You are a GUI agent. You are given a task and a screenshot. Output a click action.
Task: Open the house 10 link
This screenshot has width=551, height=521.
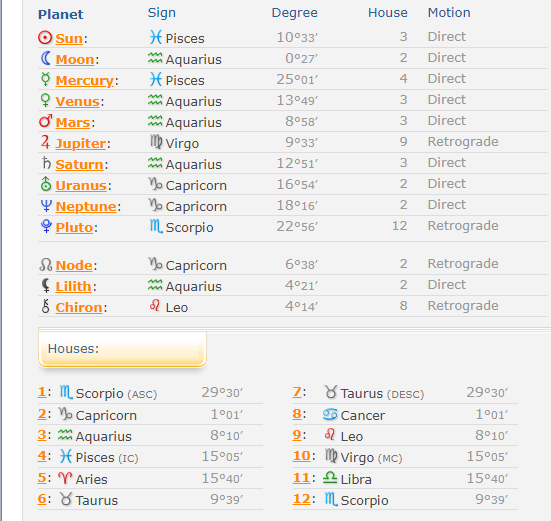click(302, 456)
